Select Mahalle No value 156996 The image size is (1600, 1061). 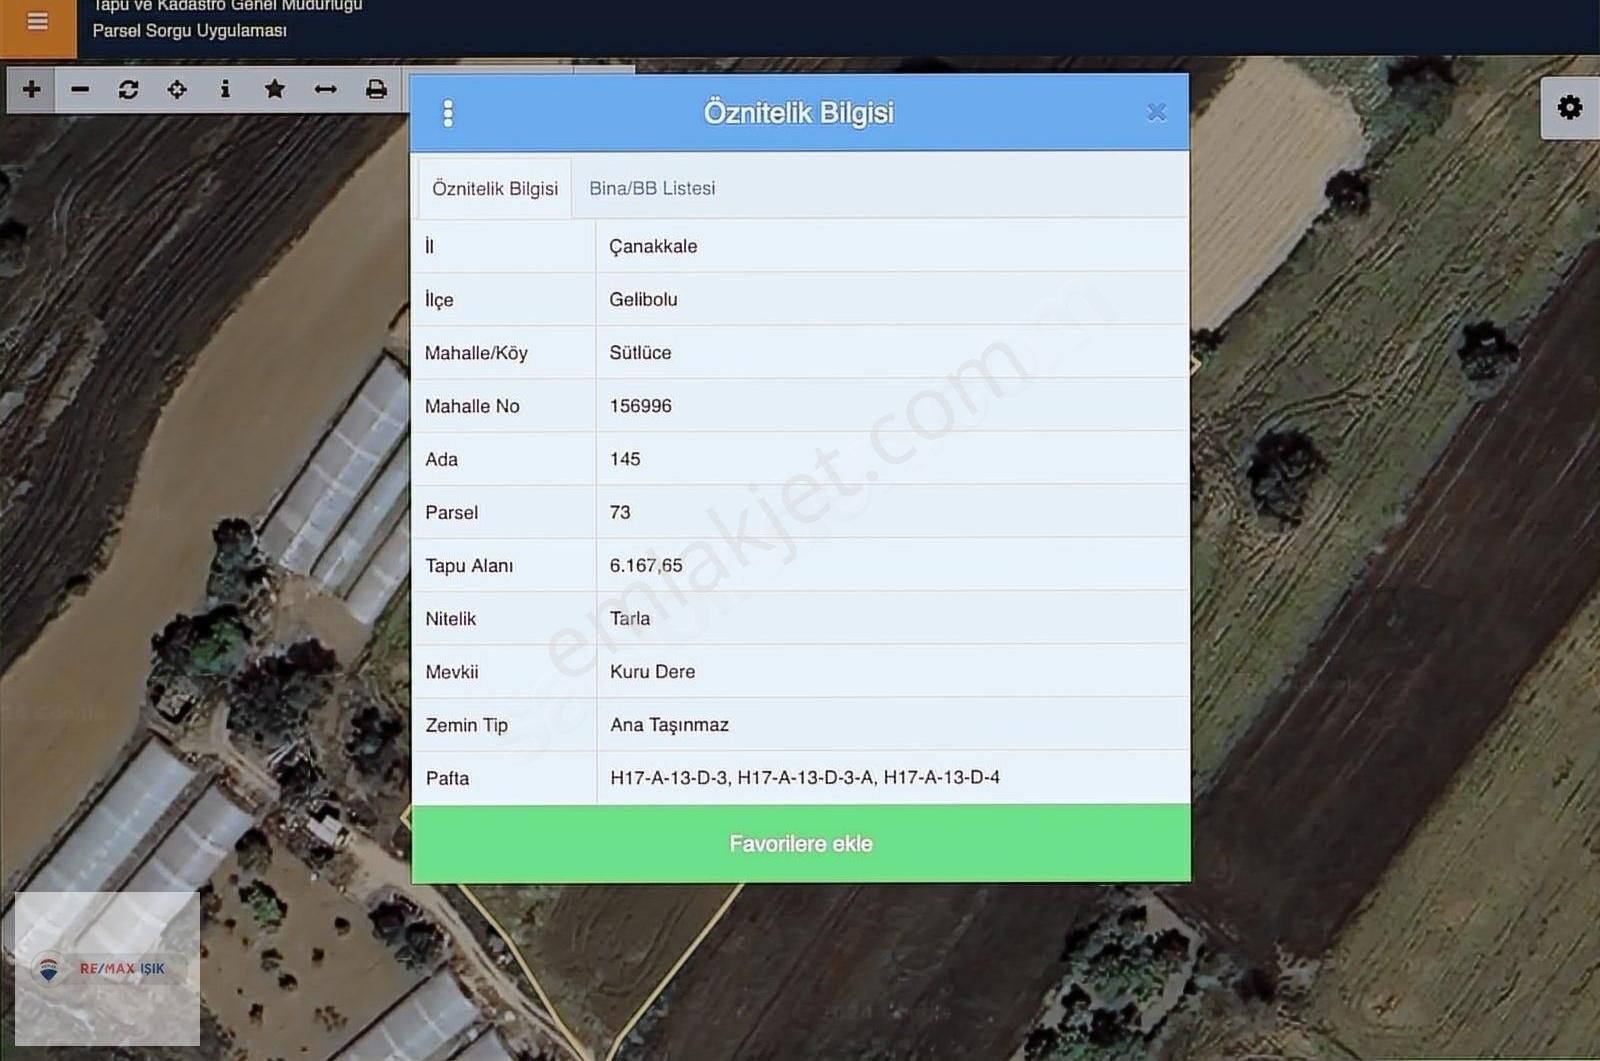coord(640,406)
